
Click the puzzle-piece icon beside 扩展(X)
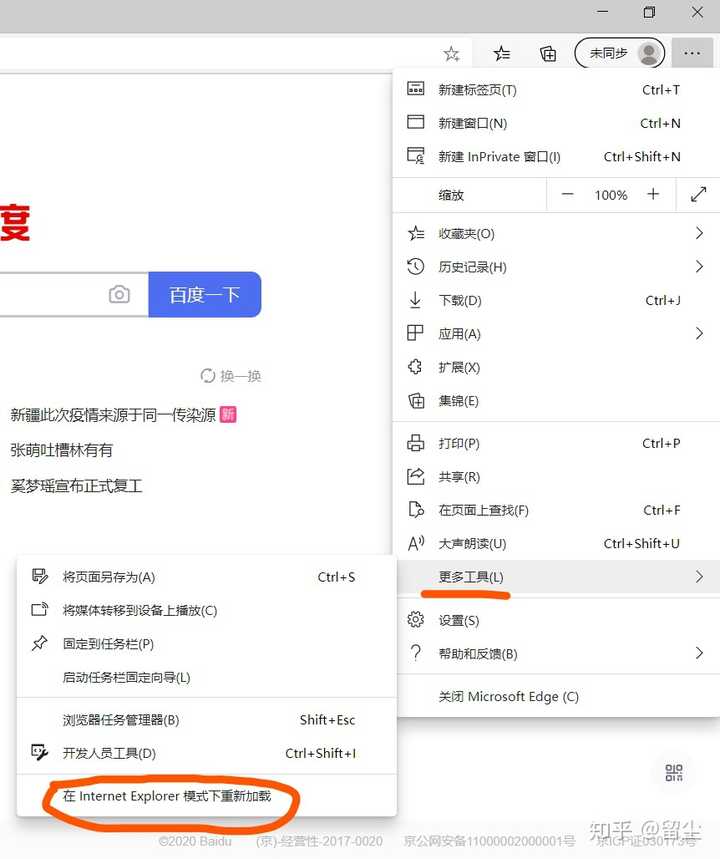coord(415,367)
